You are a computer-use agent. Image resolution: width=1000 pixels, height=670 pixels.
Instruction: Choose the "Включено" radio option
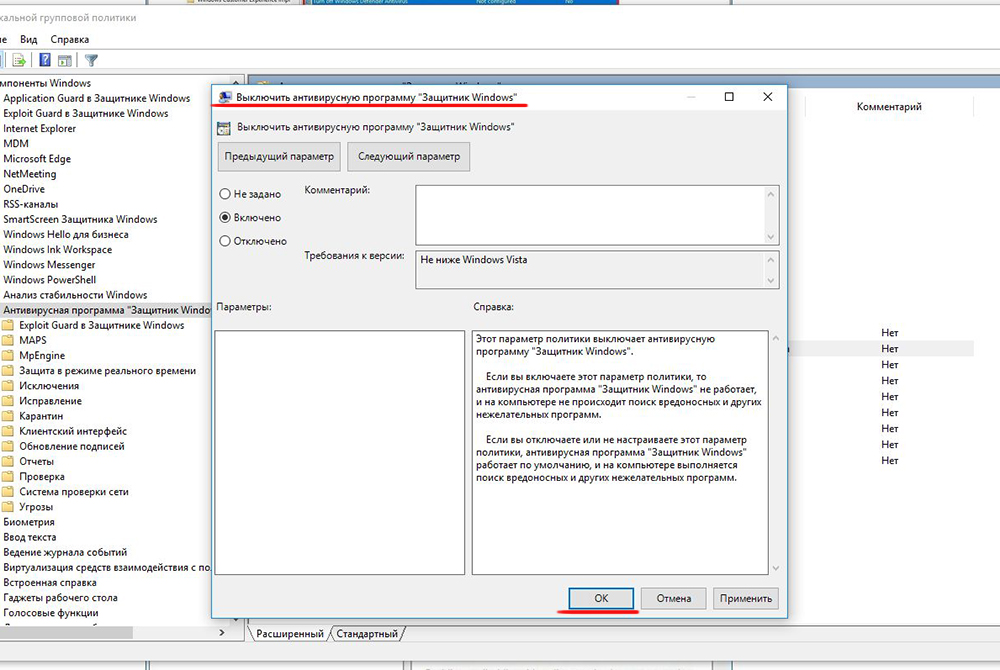(x=225, y=217)
